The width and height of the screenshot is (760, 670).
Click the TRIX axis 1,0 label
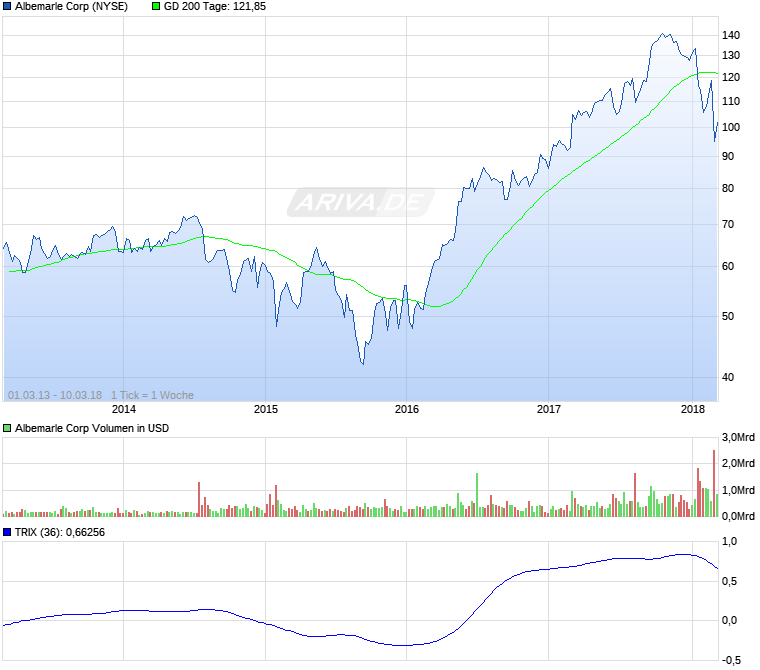tap(729, 542)
